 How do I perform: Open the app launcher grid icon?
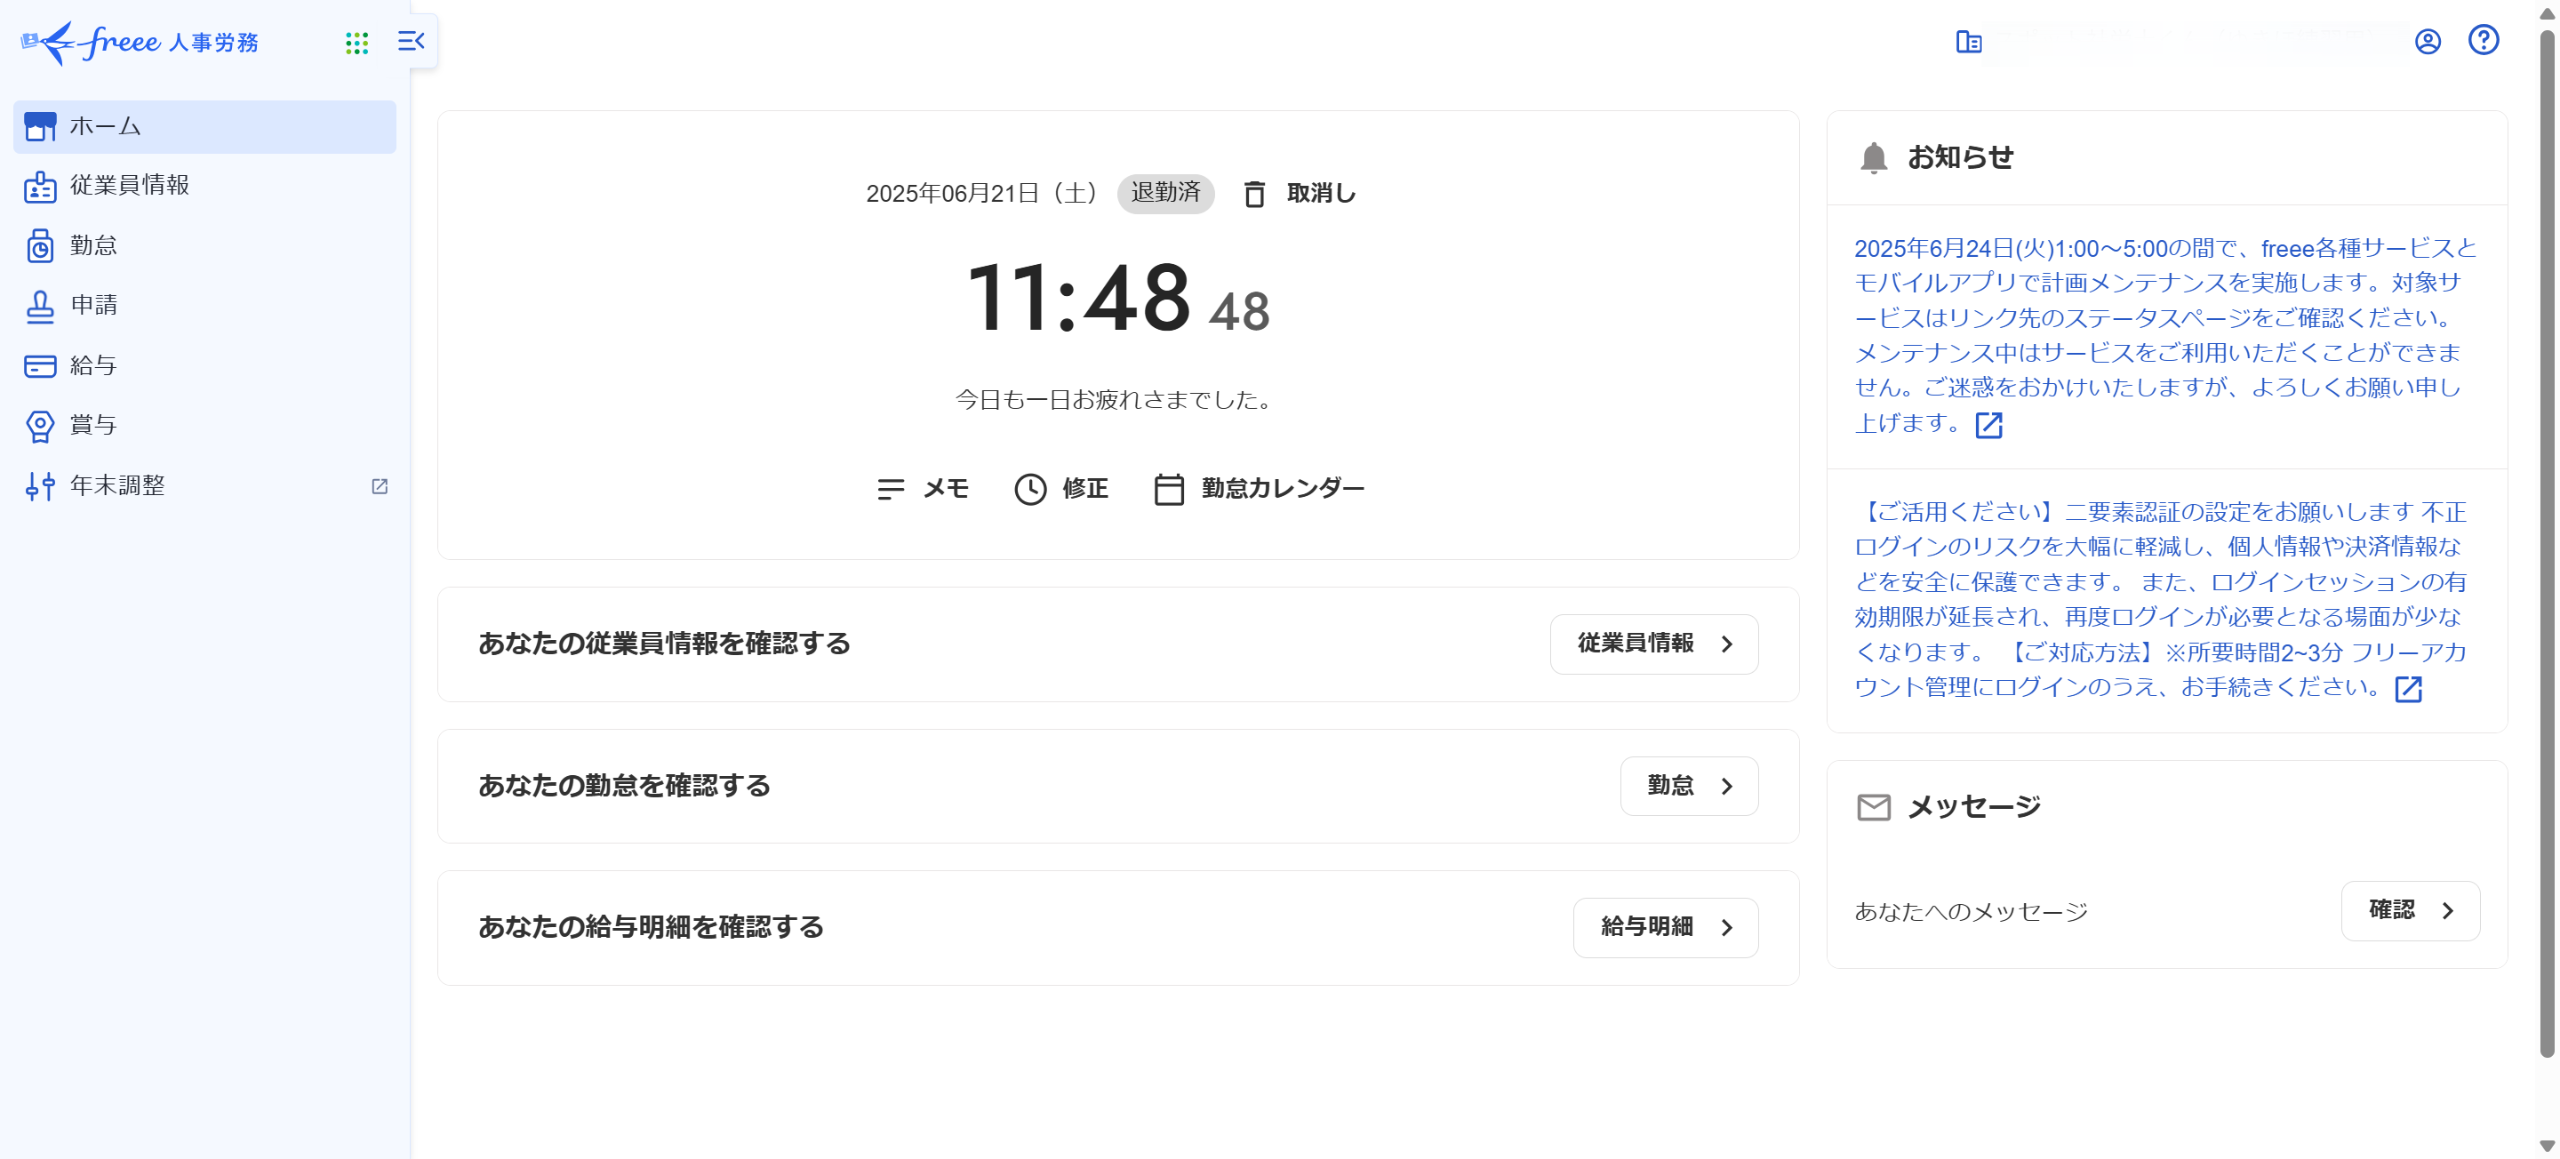[356, 42]
